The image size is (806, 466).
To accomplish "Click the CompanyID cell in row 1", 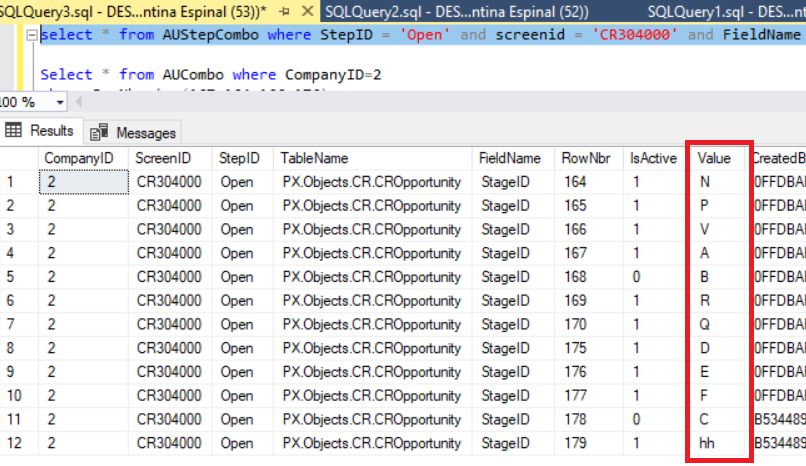I will (x=84, y=182).
